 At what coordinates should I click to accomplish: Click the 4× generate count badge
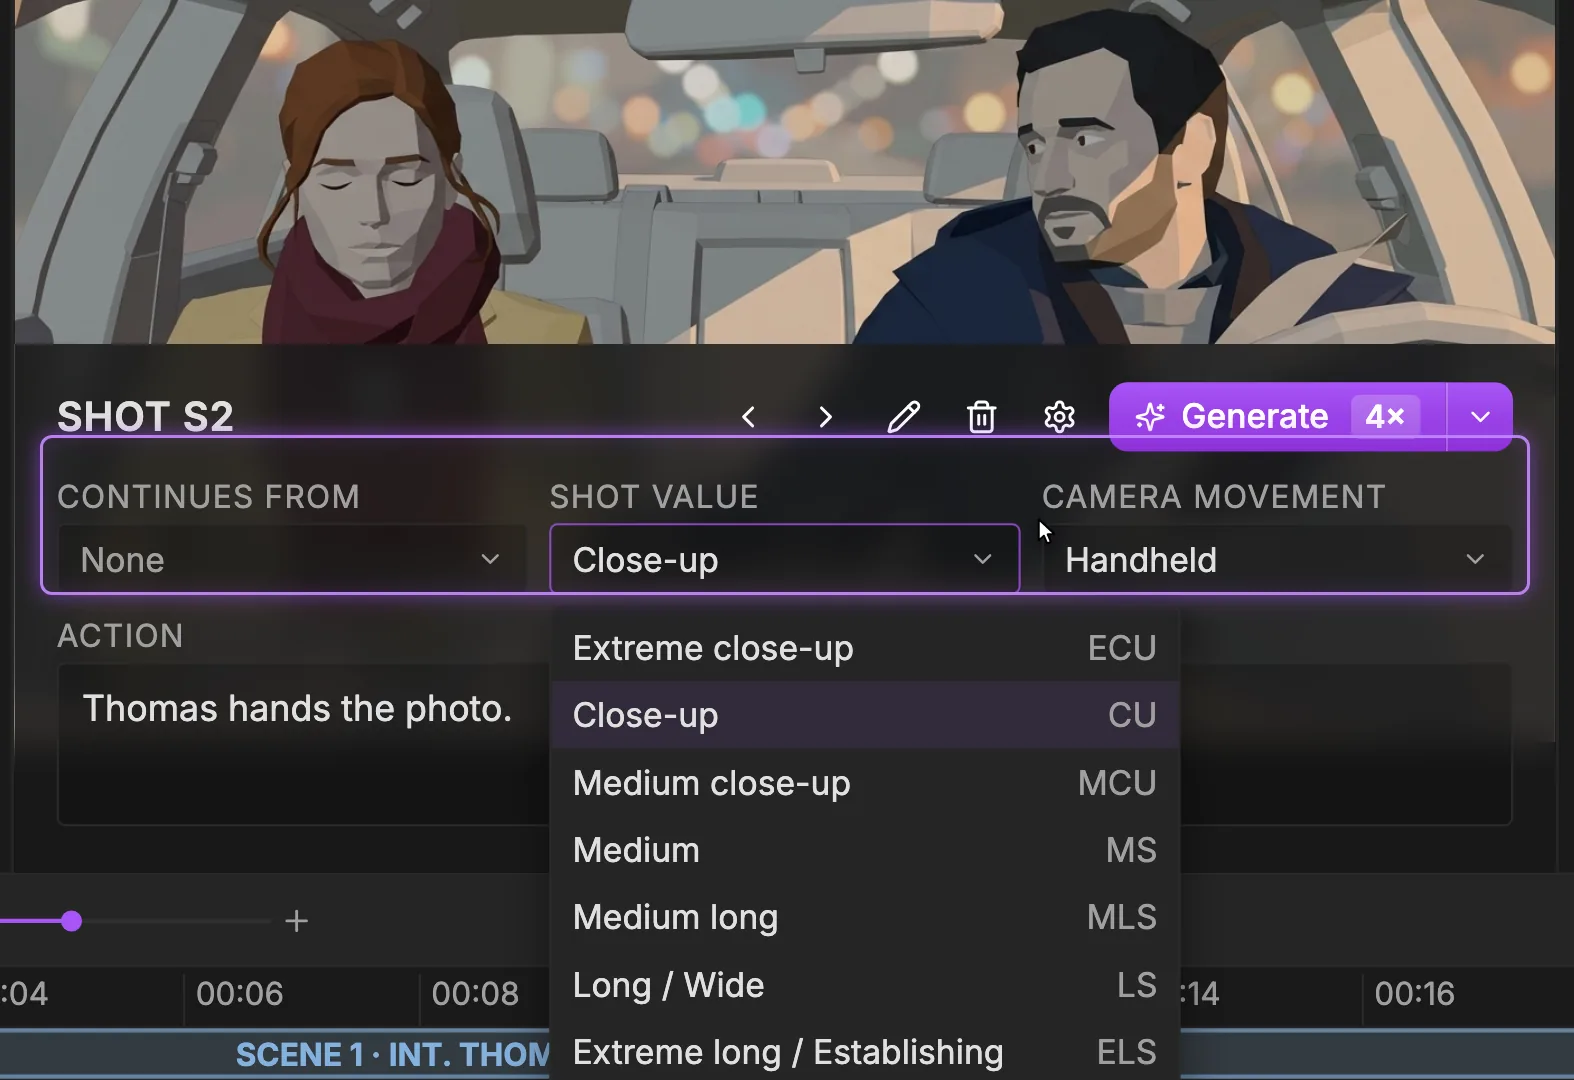point(1385,416)
